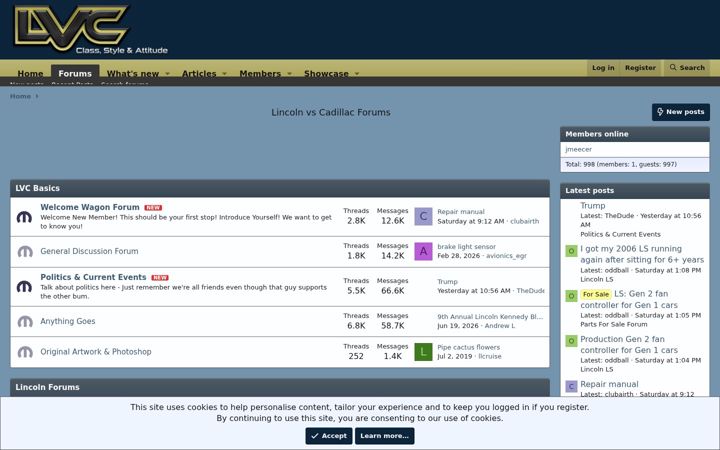The image size is (720, 450).
Task: Expand Articles menu arrow
Action: (225, 73)
